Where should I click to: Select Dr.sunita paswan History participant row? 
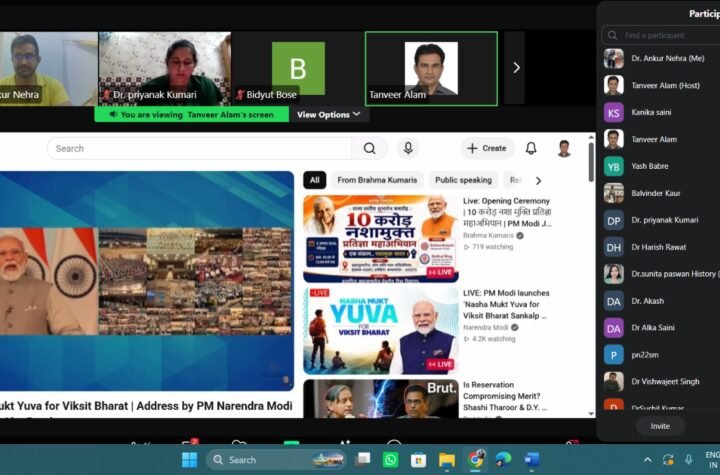(x=660, y=274)
